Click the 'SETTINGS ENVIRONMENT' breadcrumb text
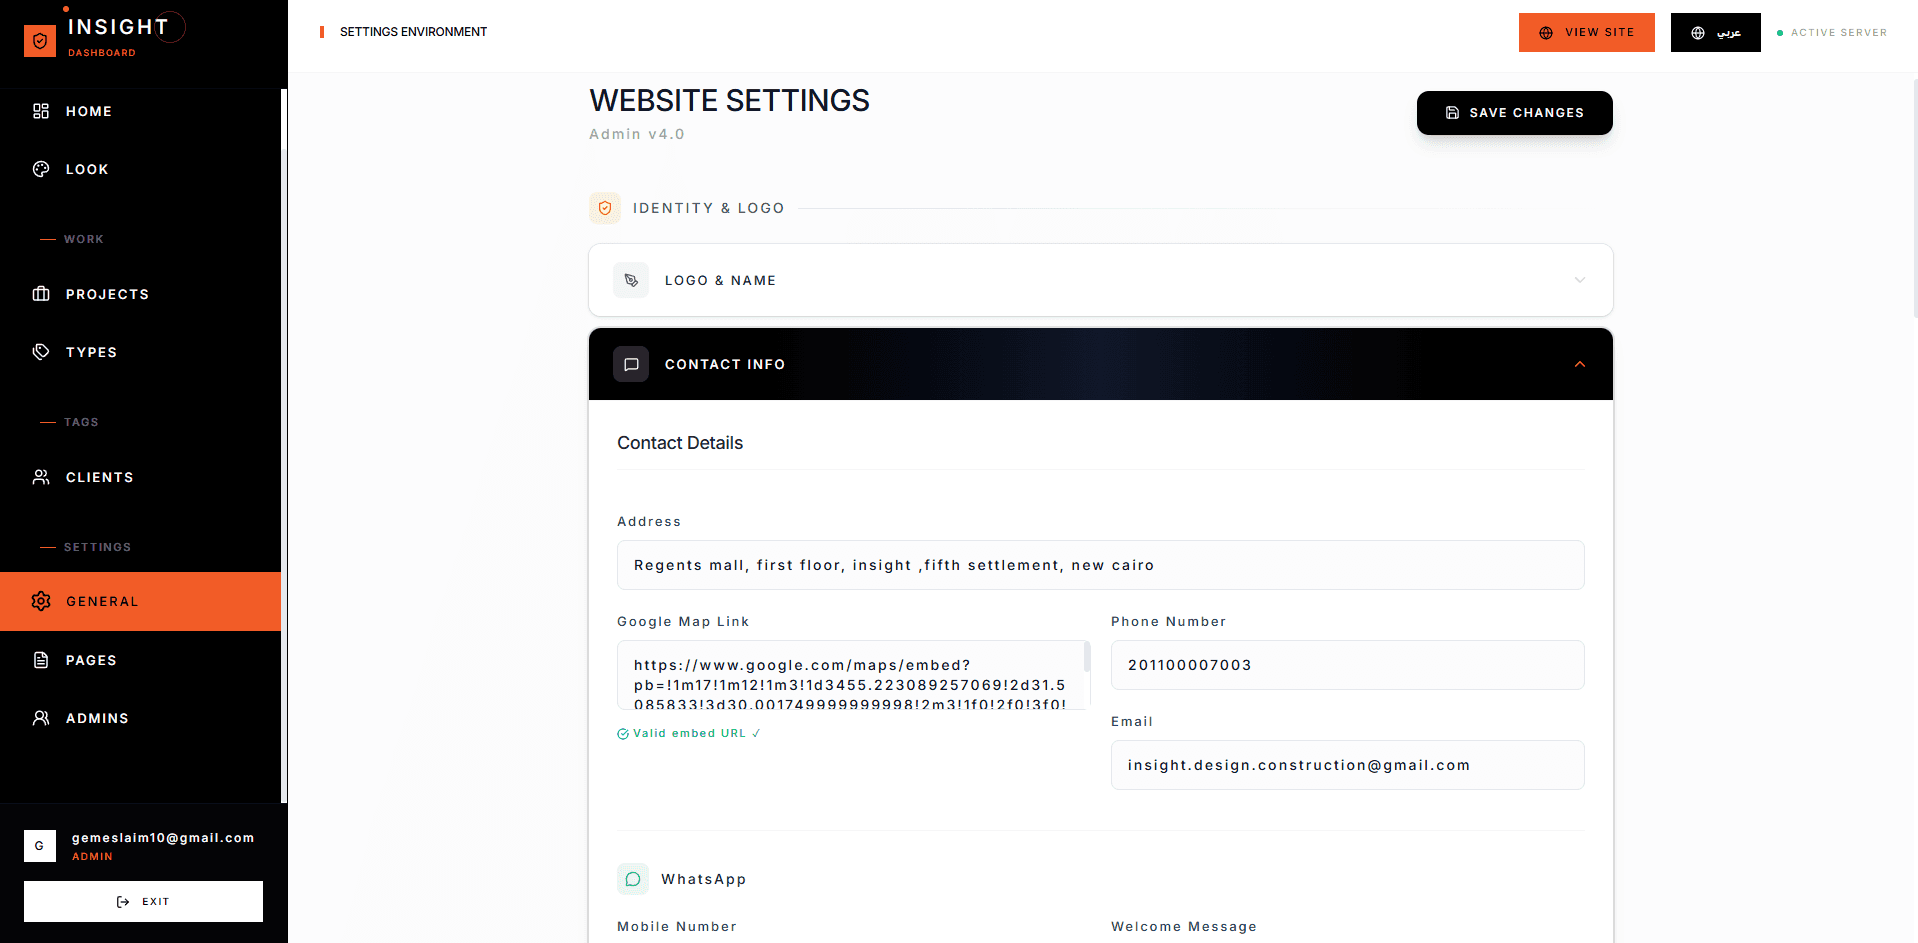The width and height of the screenshot is (1918, 943). [x=413, y=32]
